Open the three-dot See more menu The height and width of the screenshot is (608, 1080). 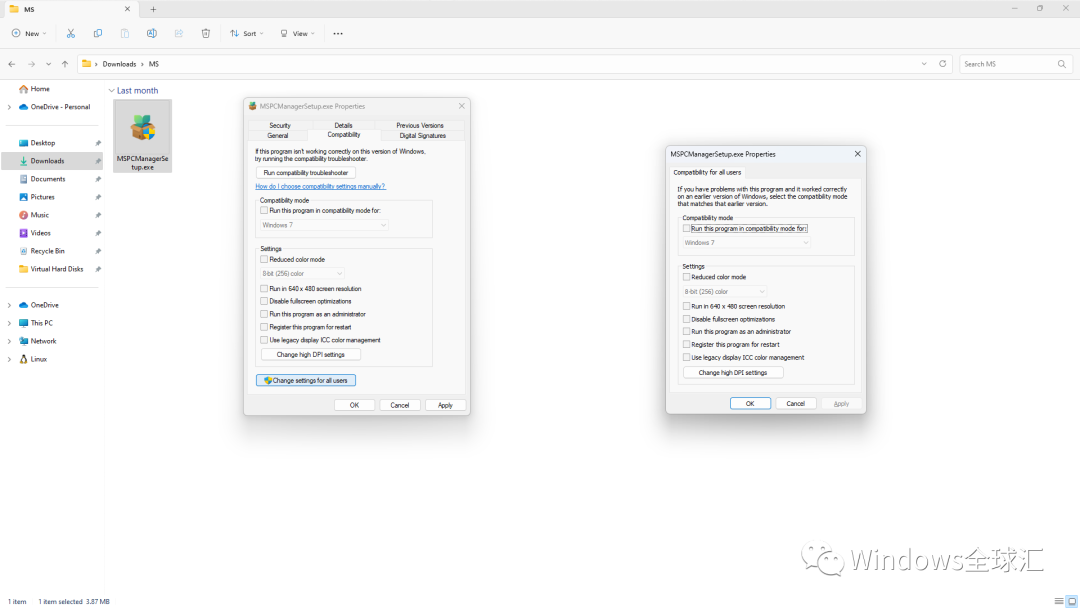pyautogui.click(x=338, y=33)
